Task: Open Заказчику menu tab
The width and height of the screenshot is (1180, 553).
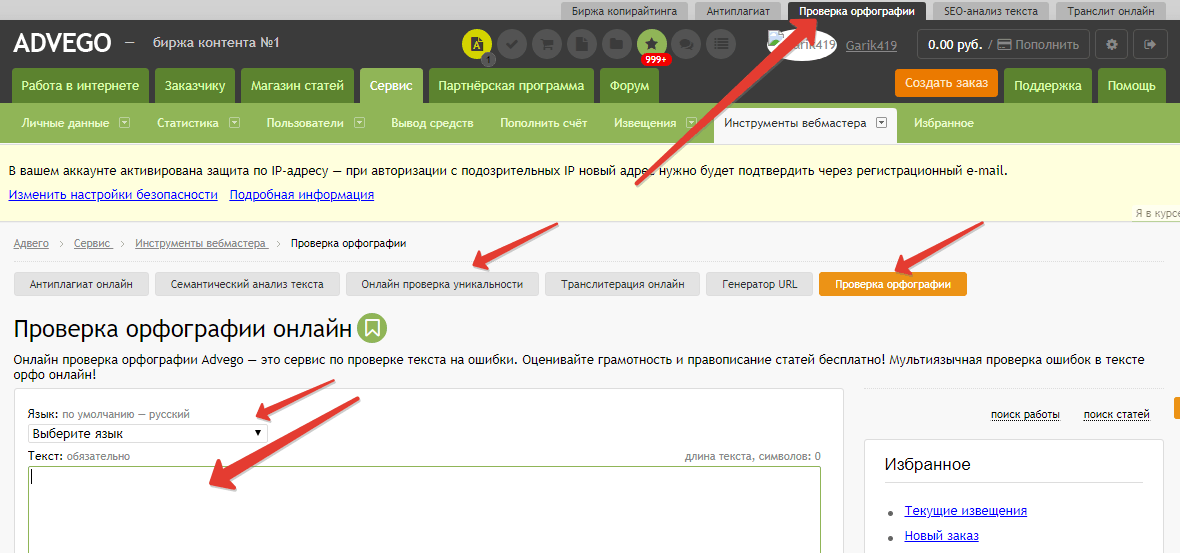Action: [195, 86]
